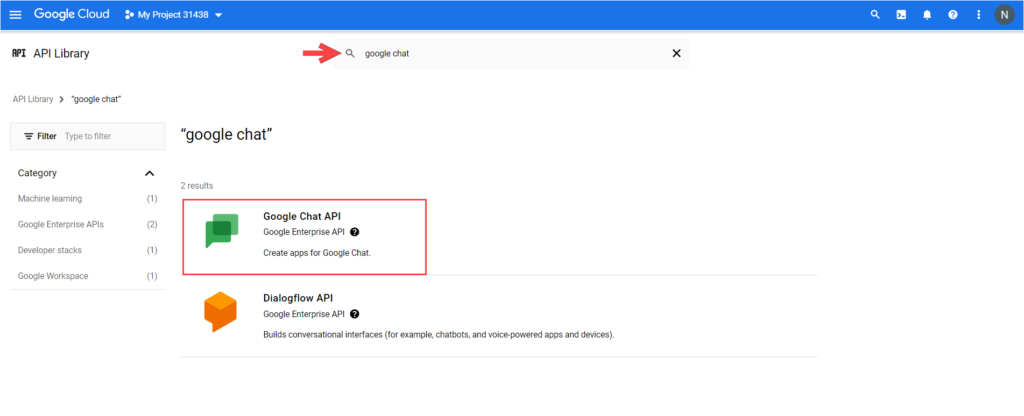1024x416 pixels.
Task: Filter by Google Enterprise APIs category
Action: pos(60,224)
